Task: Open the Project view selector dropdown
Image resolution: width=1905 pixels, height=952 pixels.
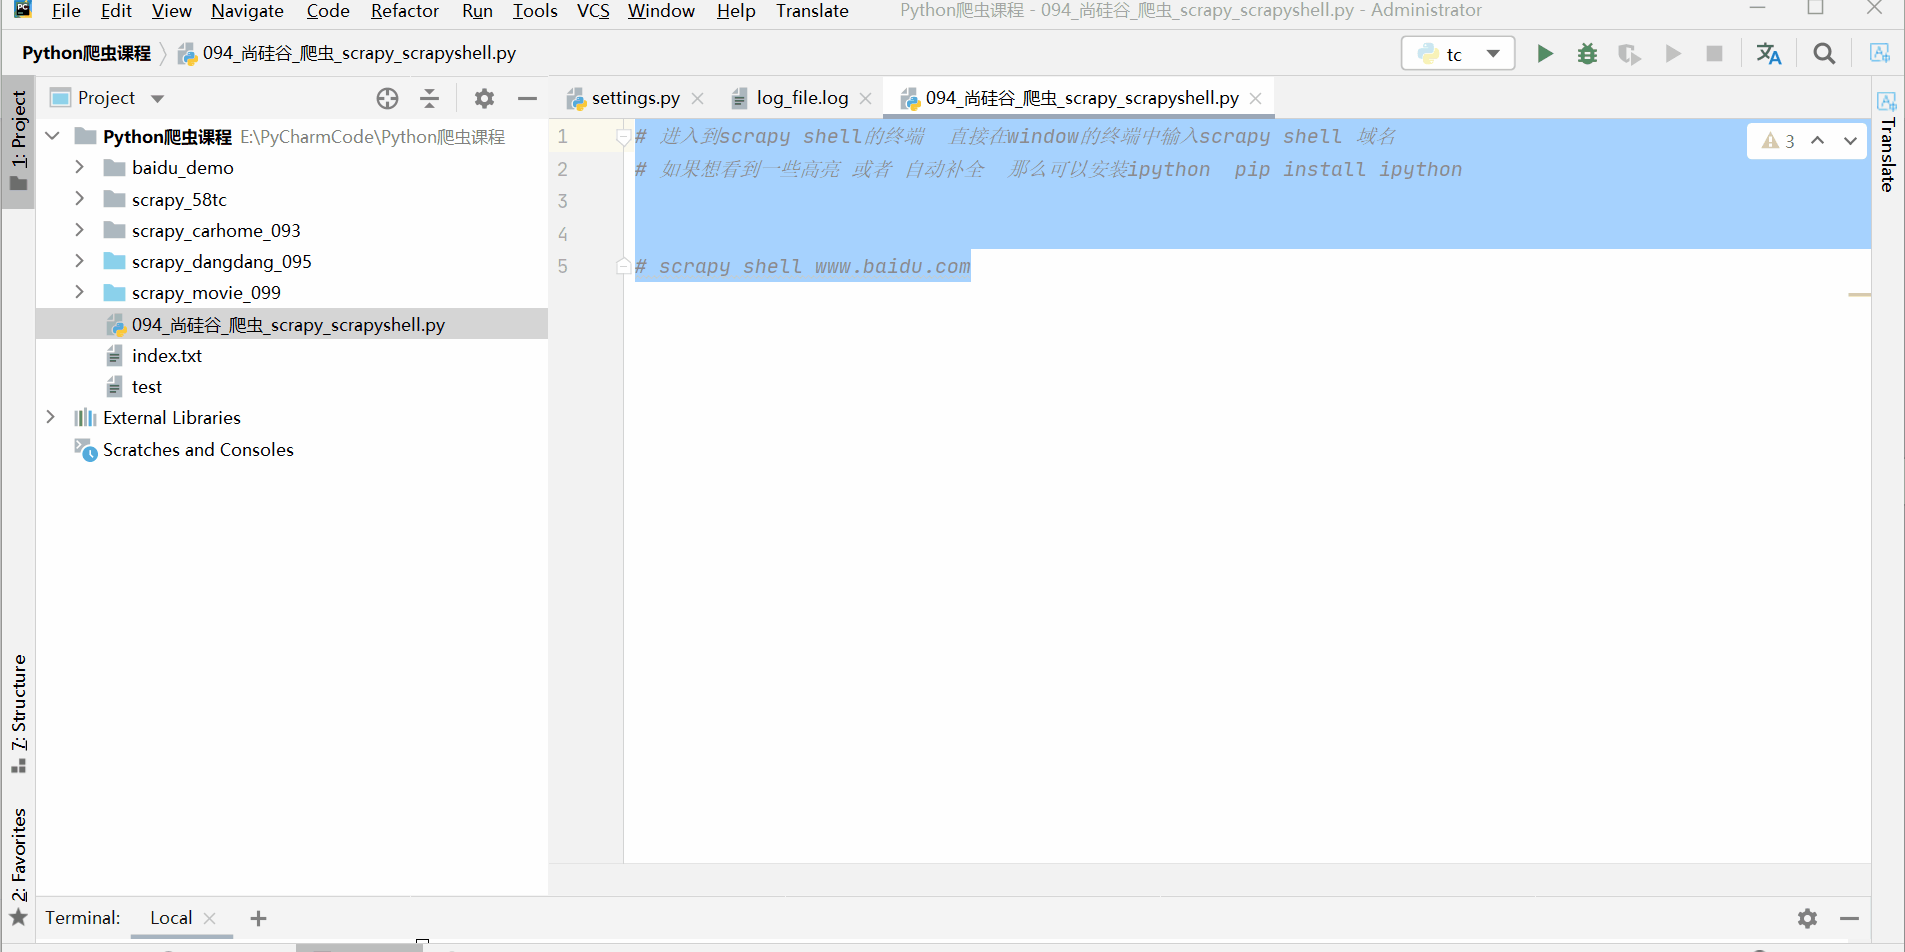Action: [157, 97]
